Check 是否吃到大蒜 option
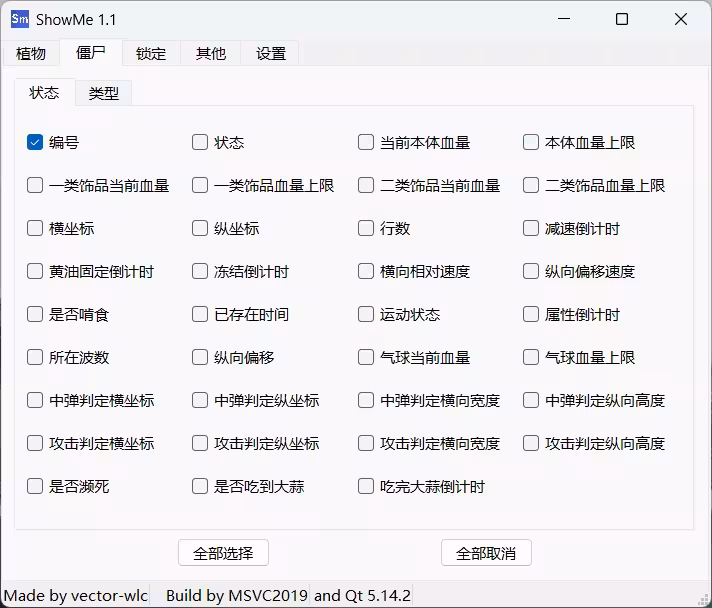712x608 pixels. tap(200, 486)
